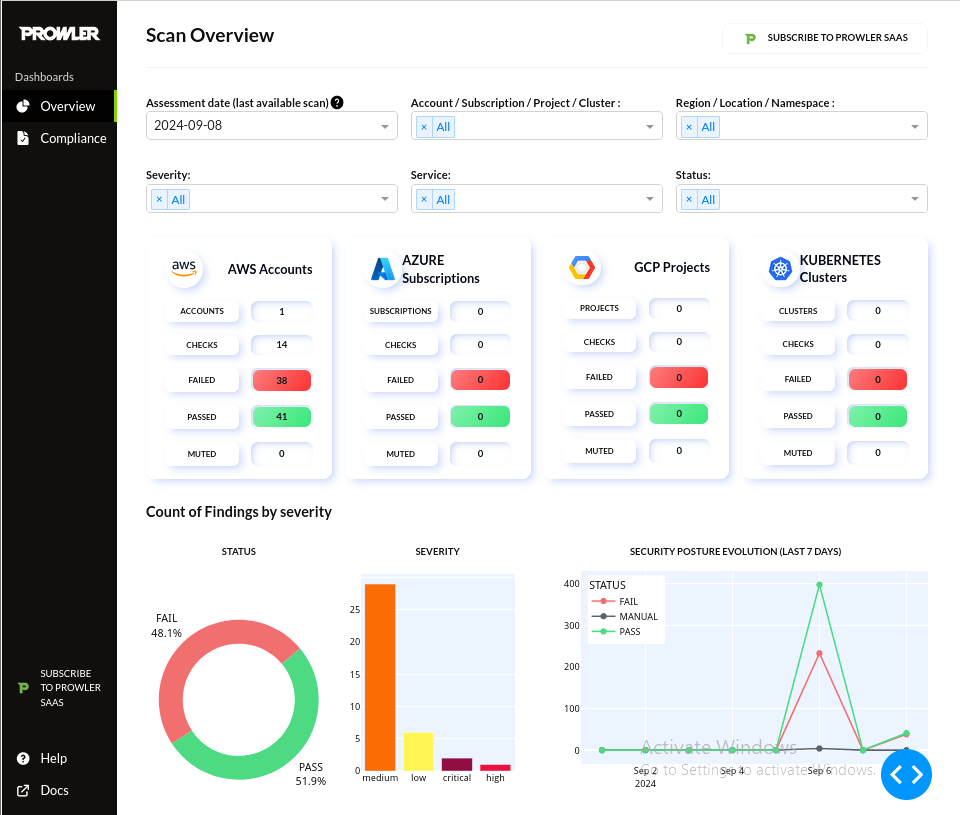
Task: Click the Help question mark icon
Action: coord(23,759)
